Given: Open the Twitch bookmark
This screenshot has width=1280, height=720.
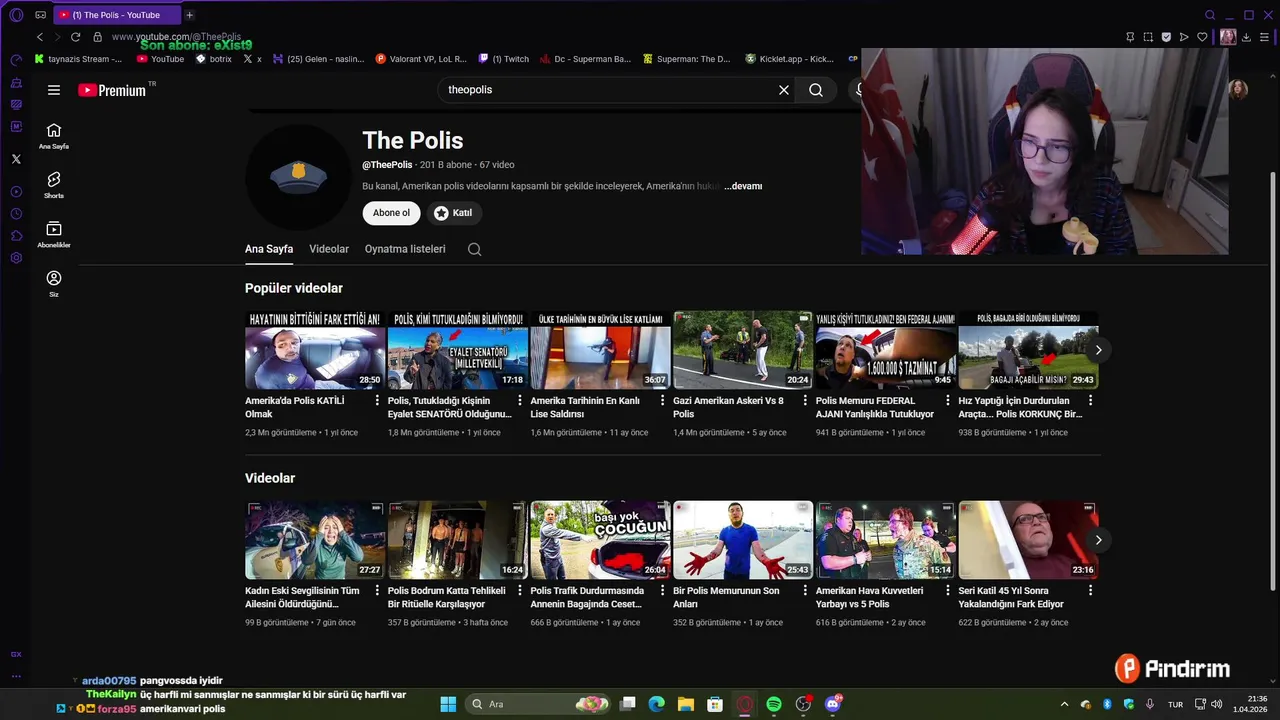Looking at the screenshot, I should (504, 59).
